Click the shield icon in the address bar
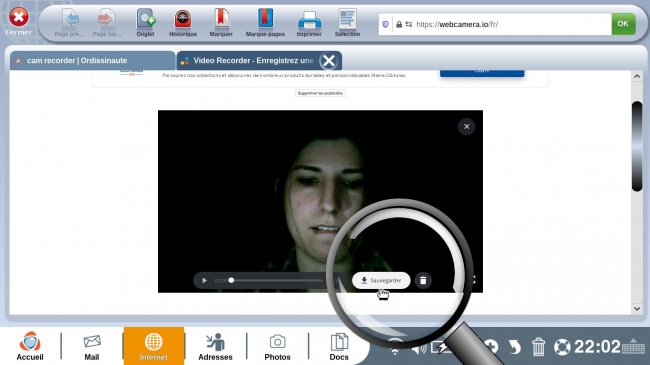 [385, 24]
